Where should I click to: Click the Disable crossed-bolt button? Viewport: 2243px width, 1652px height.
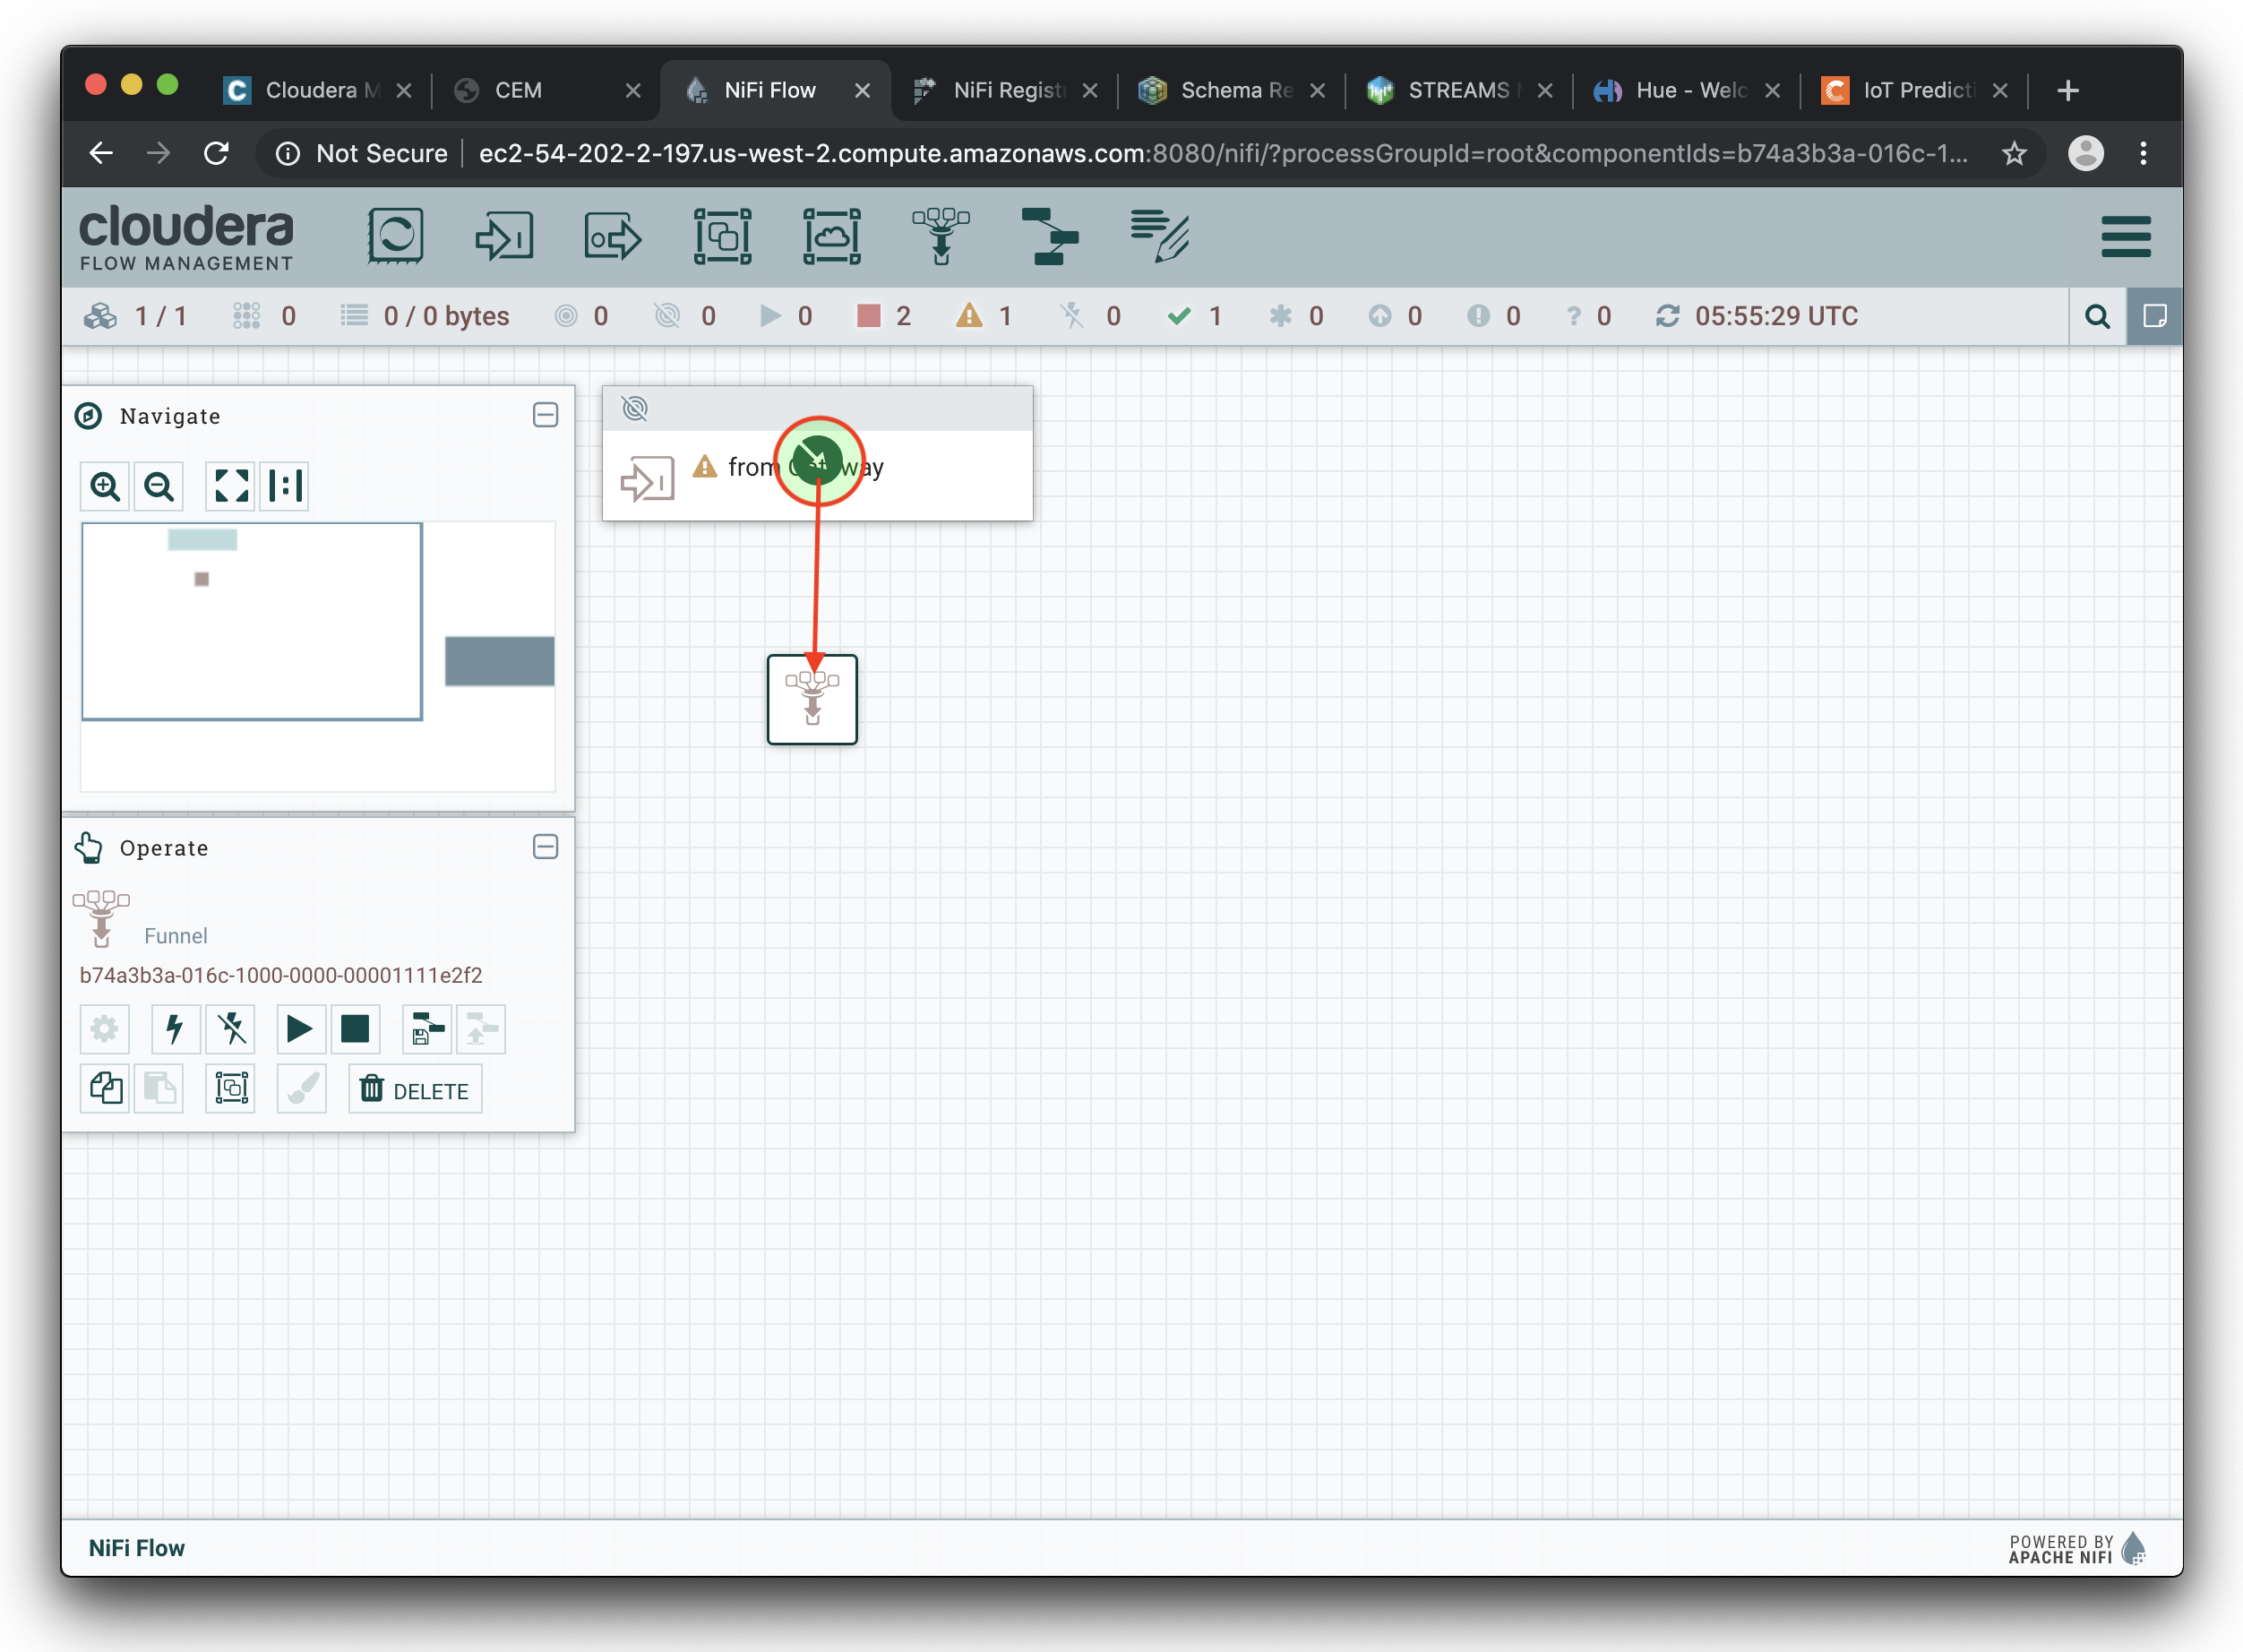coord(231,1029)
